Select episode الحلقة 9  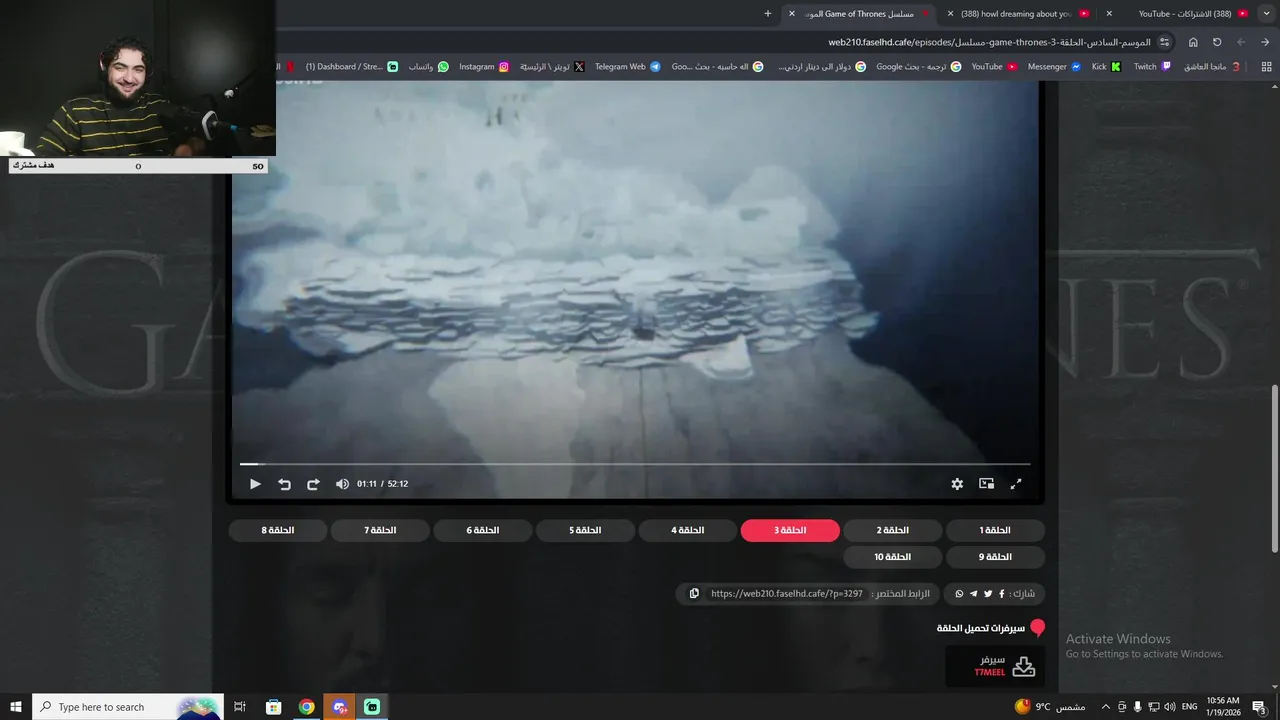[x=995, y=557]
